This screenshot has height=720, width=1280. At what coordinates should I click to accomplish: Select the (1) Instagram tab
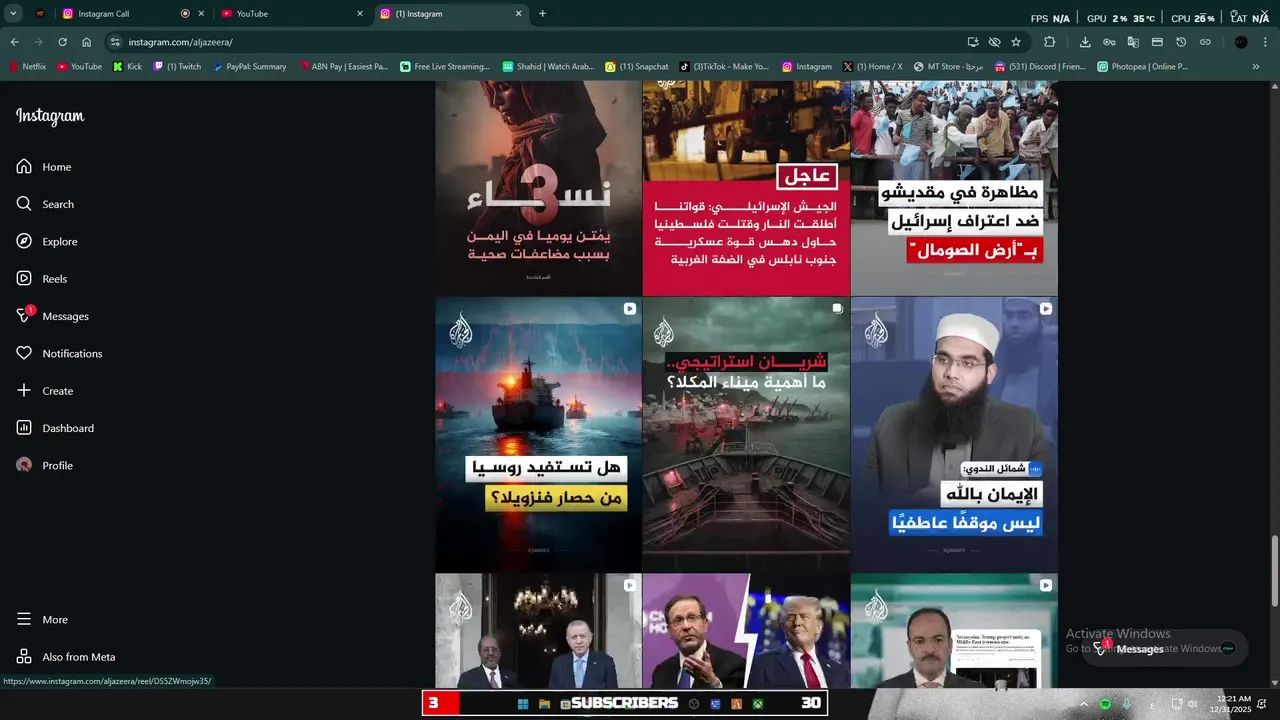(450, 14)
